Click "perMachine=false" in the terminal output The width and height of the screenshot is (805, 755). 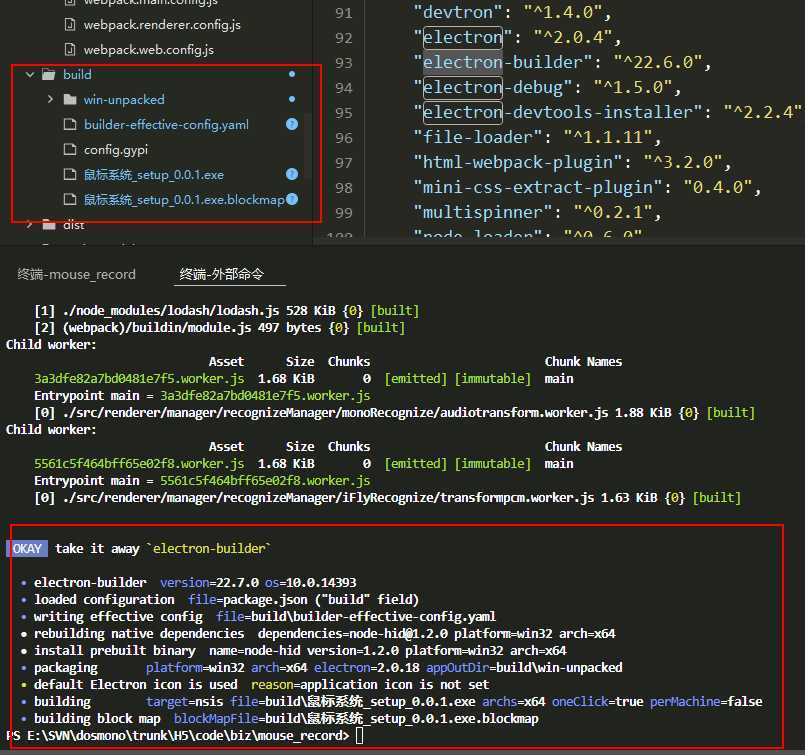click(x=706, y=701)
